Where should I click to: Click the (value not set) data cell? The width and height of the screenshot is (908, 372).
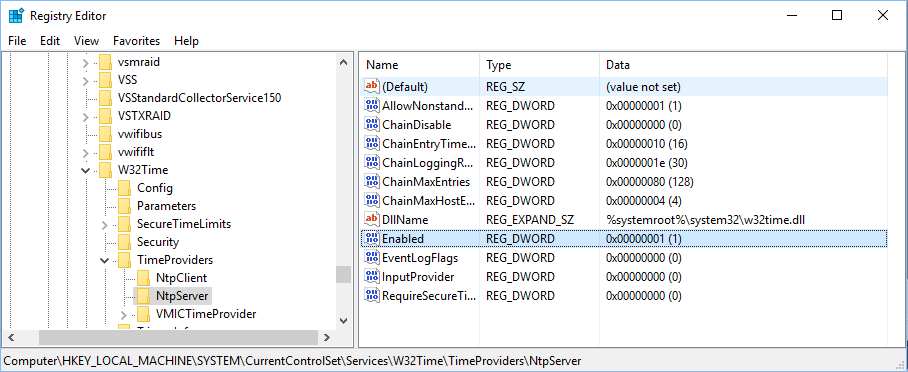(643, 87)
